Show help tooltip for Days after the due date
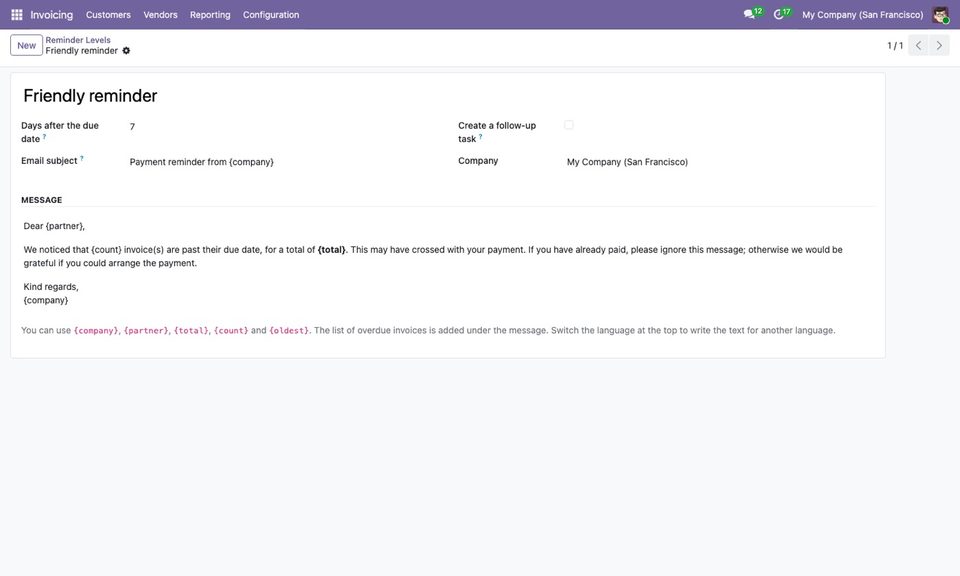The height and width of the screenshot is (576, 960). click(45, 137)
